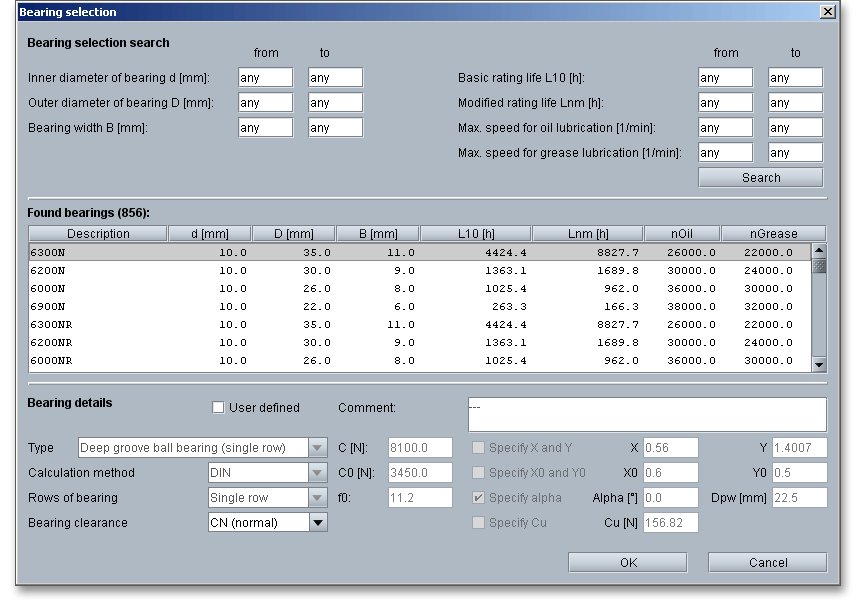Expand the bearing Type dropdown
This screenshot has width=856, height=601.
pos(317,448)
